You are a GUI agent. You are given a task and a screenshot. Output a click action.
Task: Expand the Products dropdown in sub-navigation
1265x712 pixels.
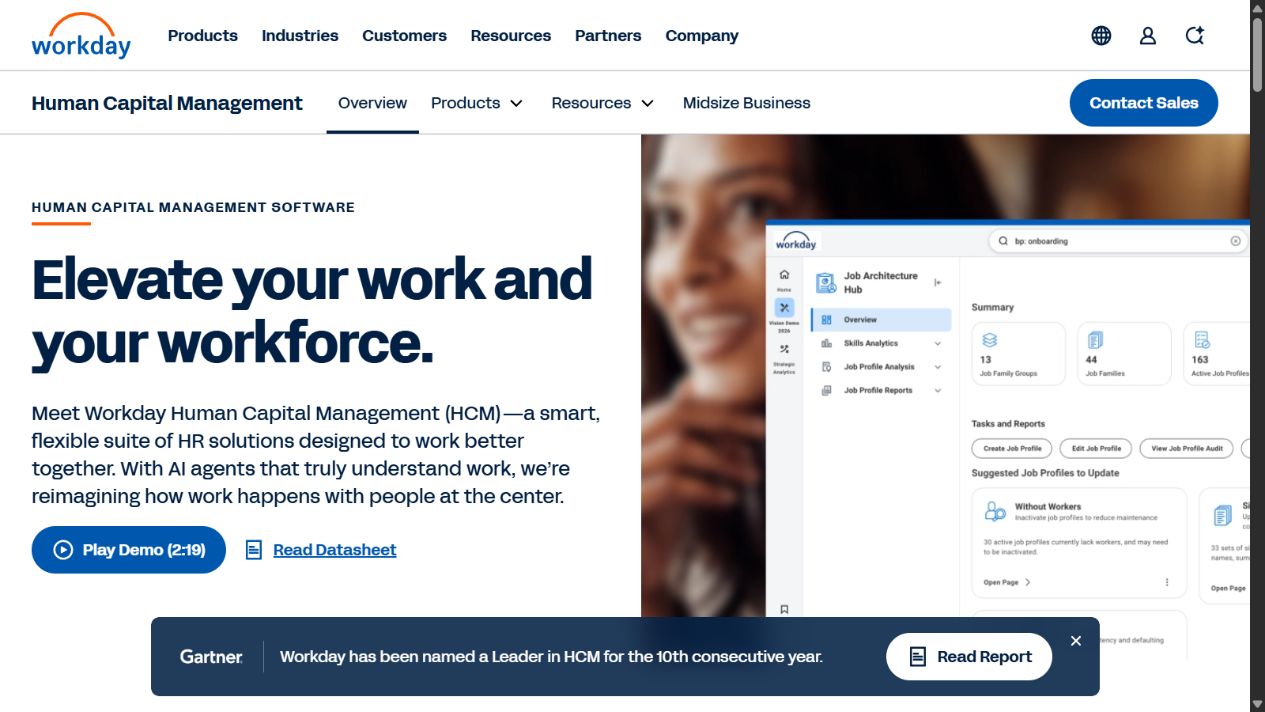click(x=516, y=103)
